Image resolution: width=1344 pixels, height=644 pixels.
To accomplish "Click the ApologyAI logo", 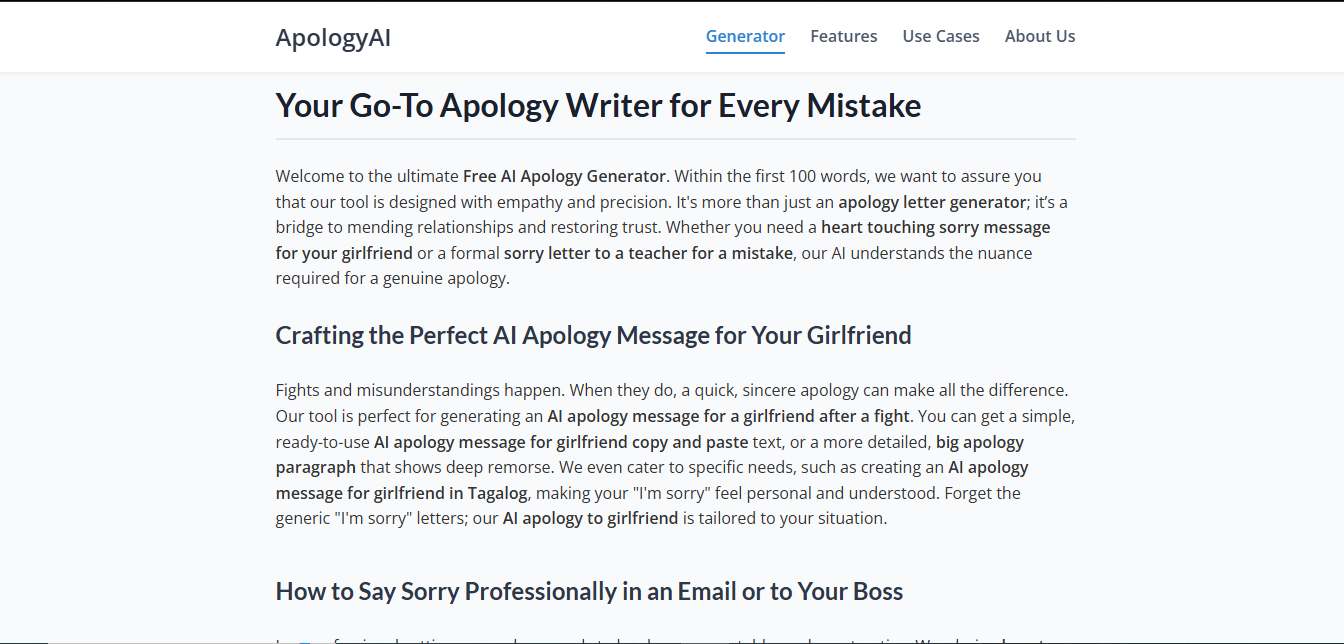I will click(333, 38).
